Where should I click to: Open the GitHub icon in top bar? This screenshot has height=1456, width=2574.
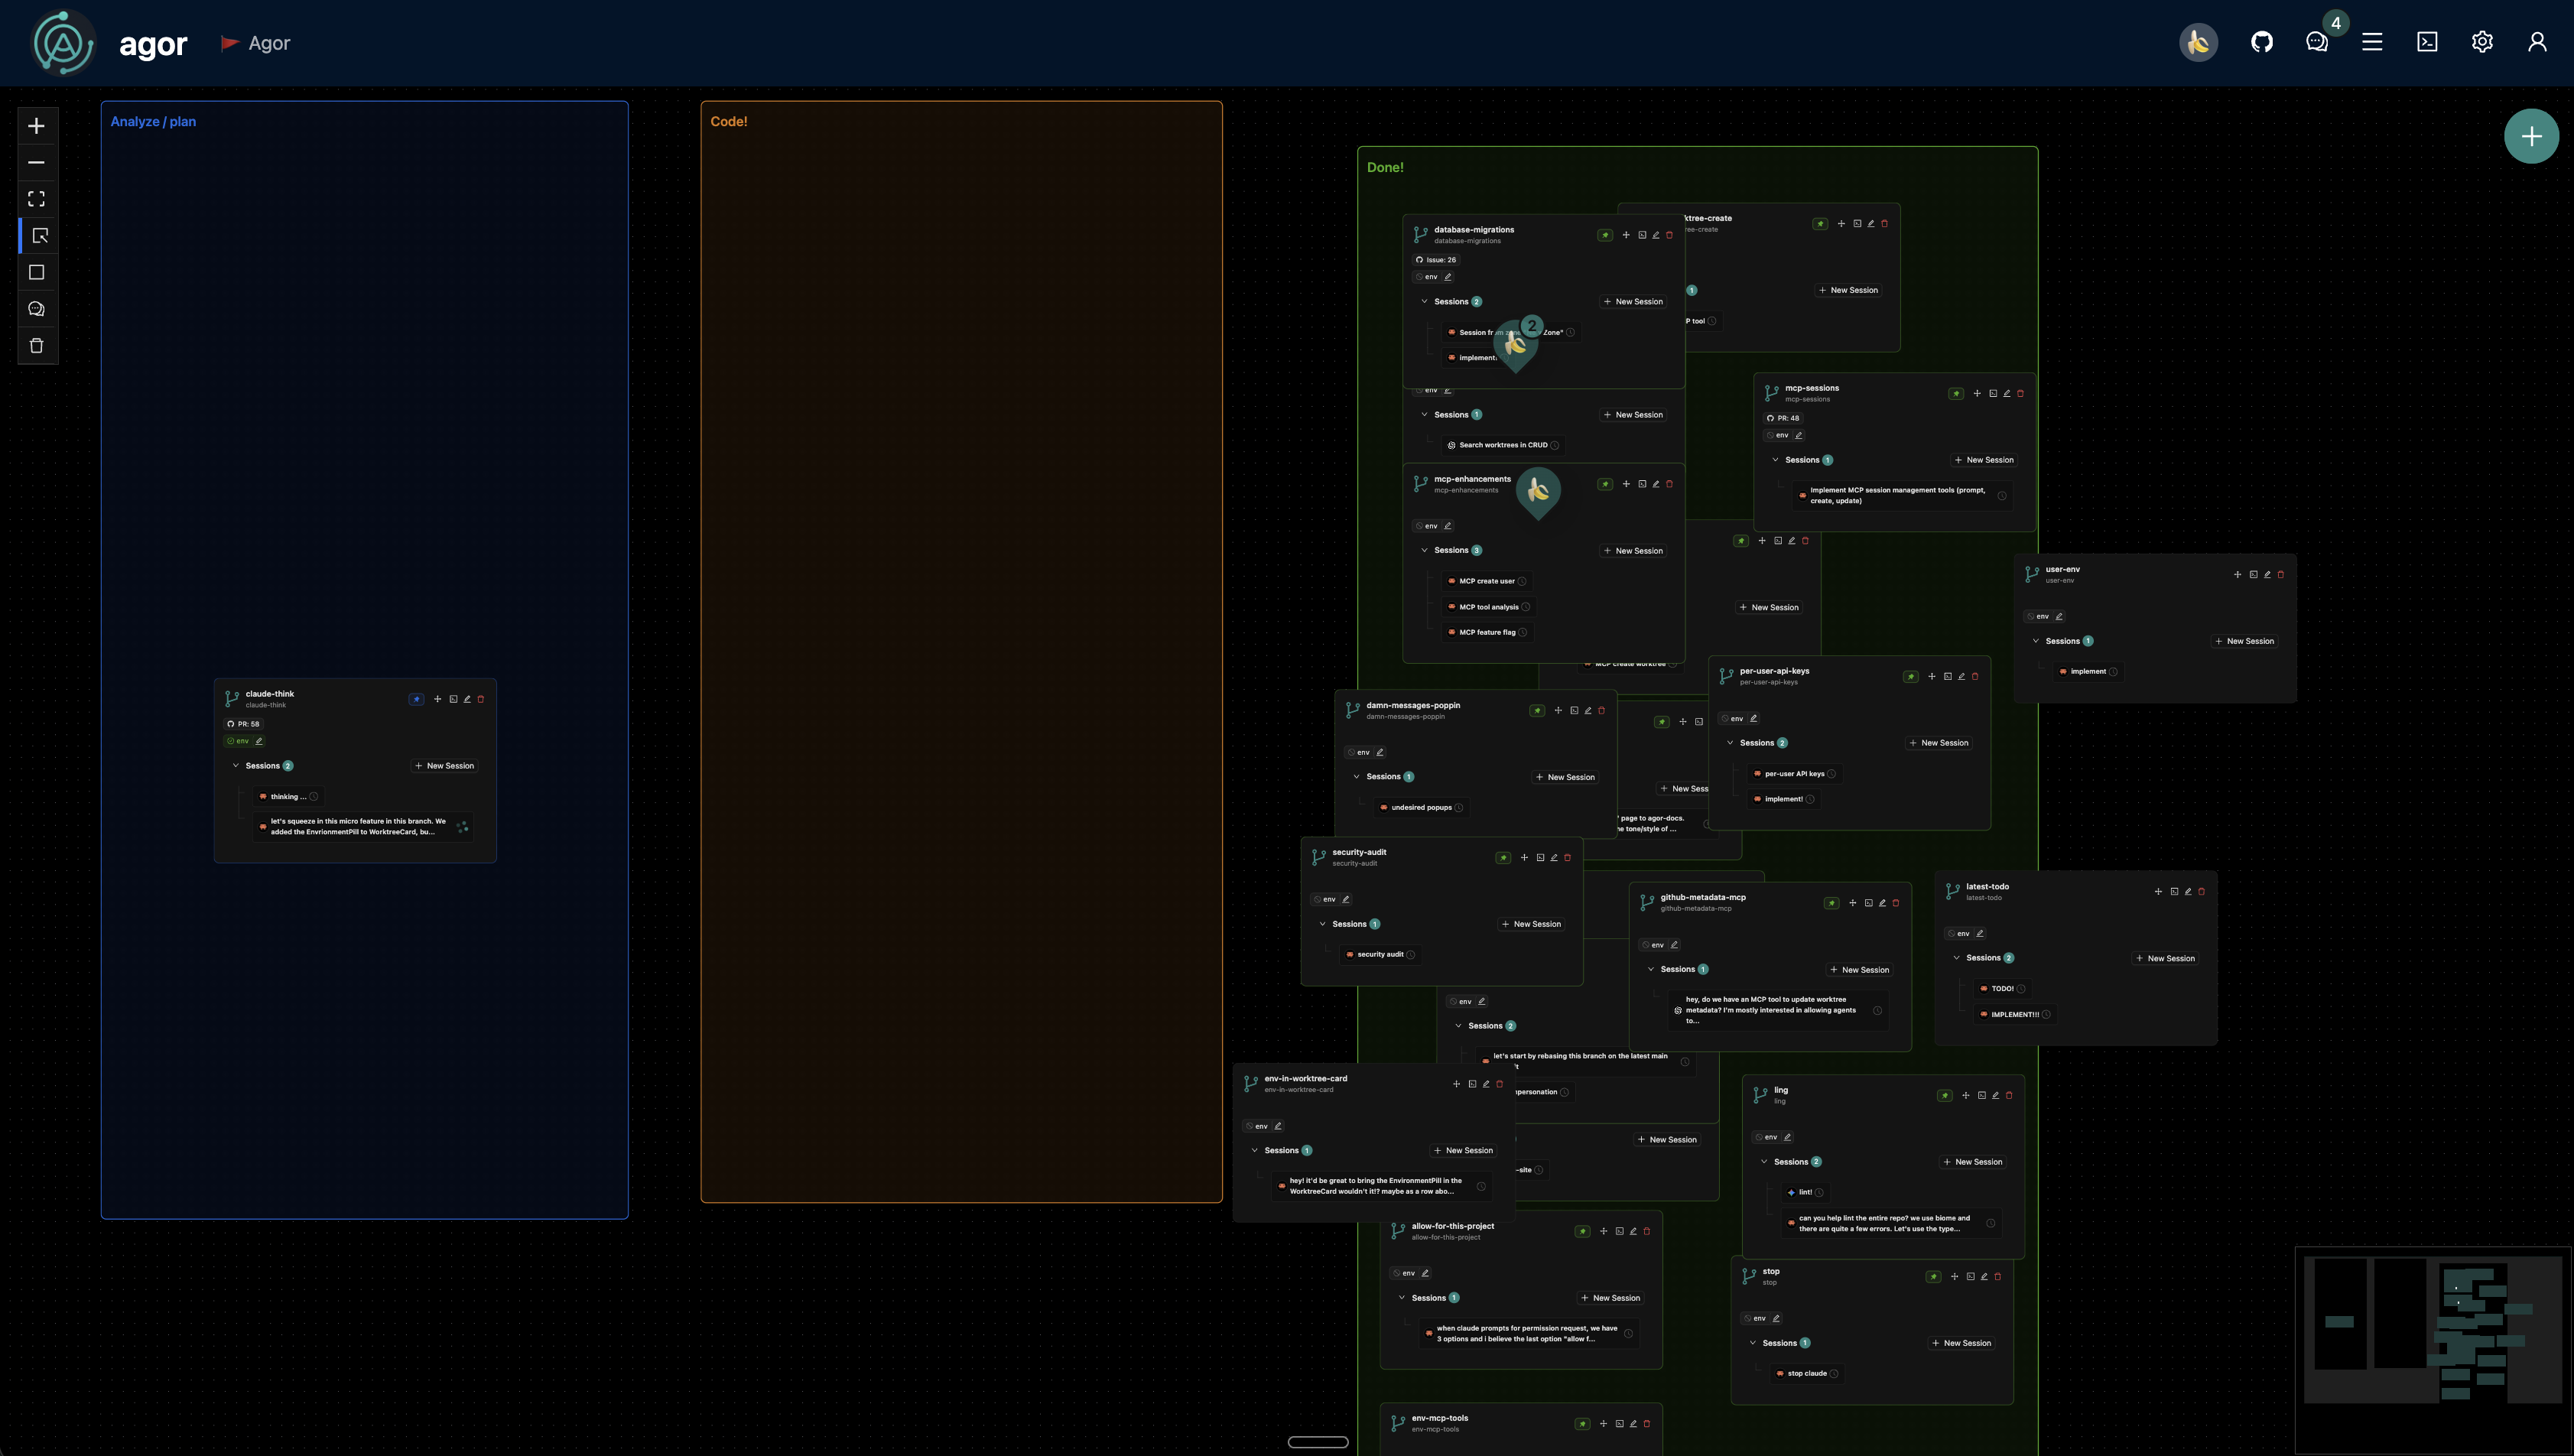coord(2261,41)
